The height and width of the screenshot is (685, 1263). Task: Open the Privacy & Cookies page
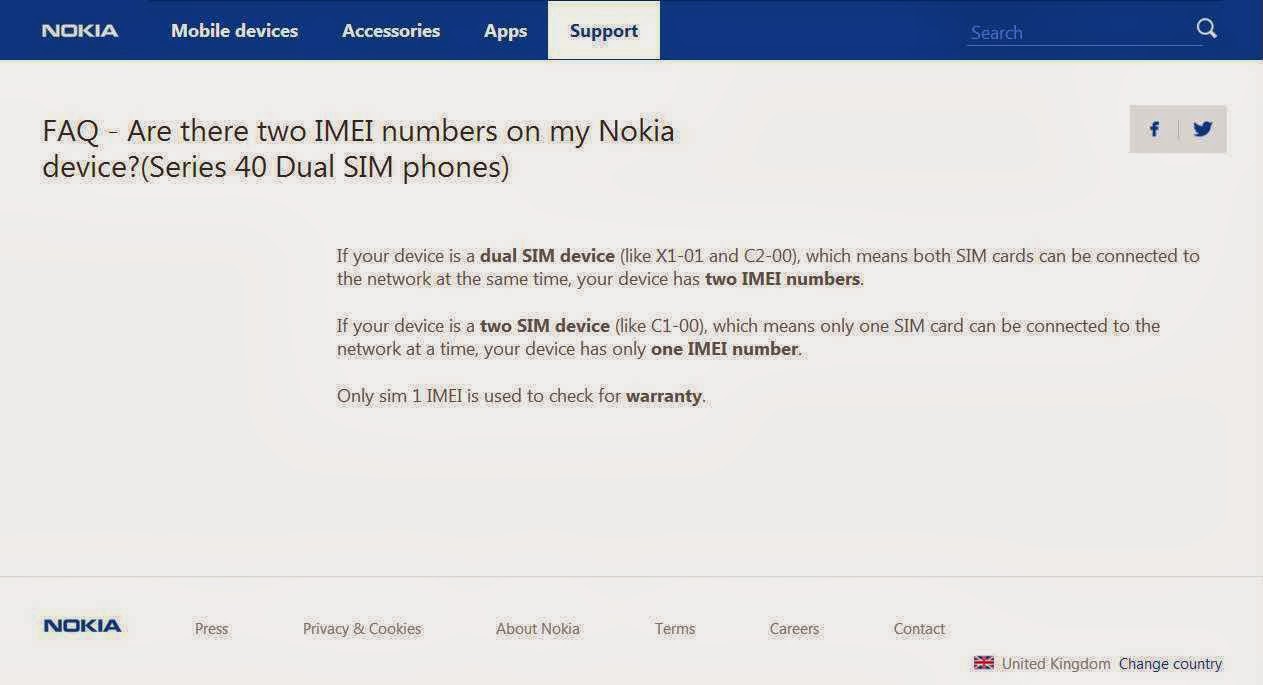361,628
